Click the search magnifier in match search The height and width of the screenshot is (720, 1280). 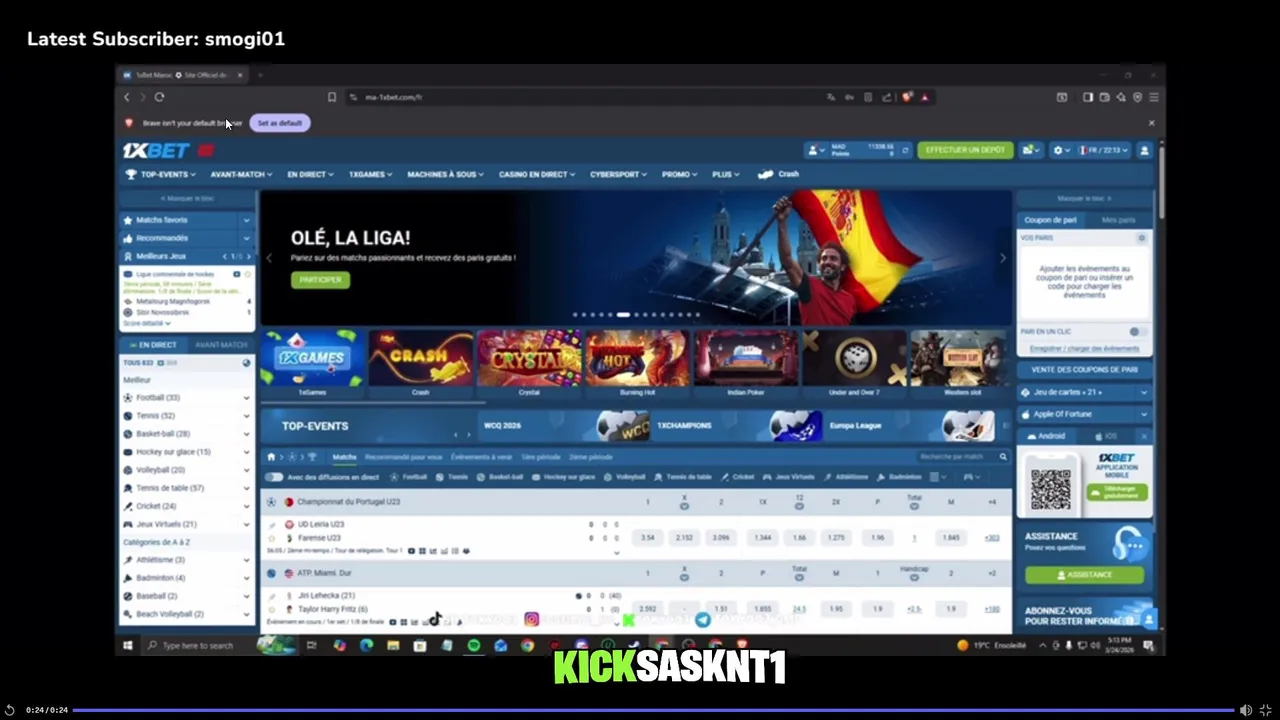1003,457
